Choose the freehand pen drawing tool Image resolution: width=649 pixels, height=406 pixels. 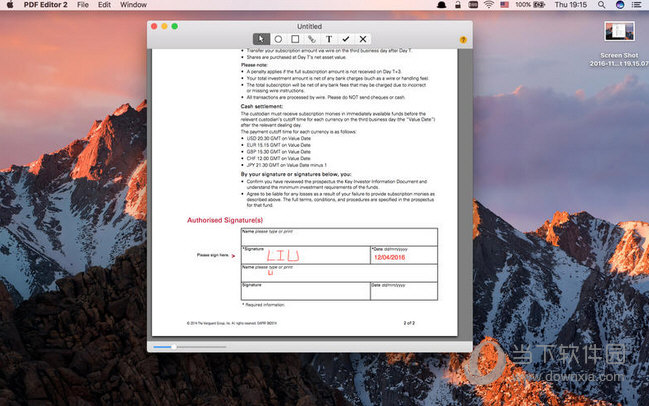pyautogui.click(x=312, y=39)
